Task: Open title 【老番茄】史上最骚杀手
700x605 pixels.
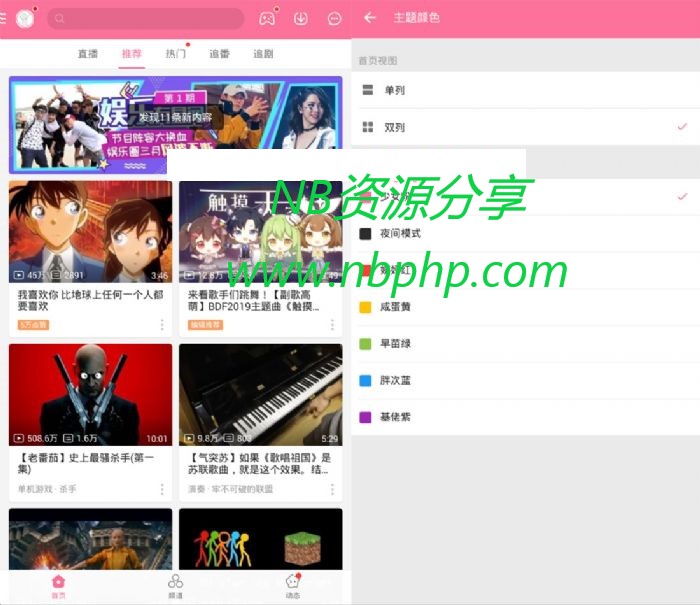Action: click(x=86, y=463)
